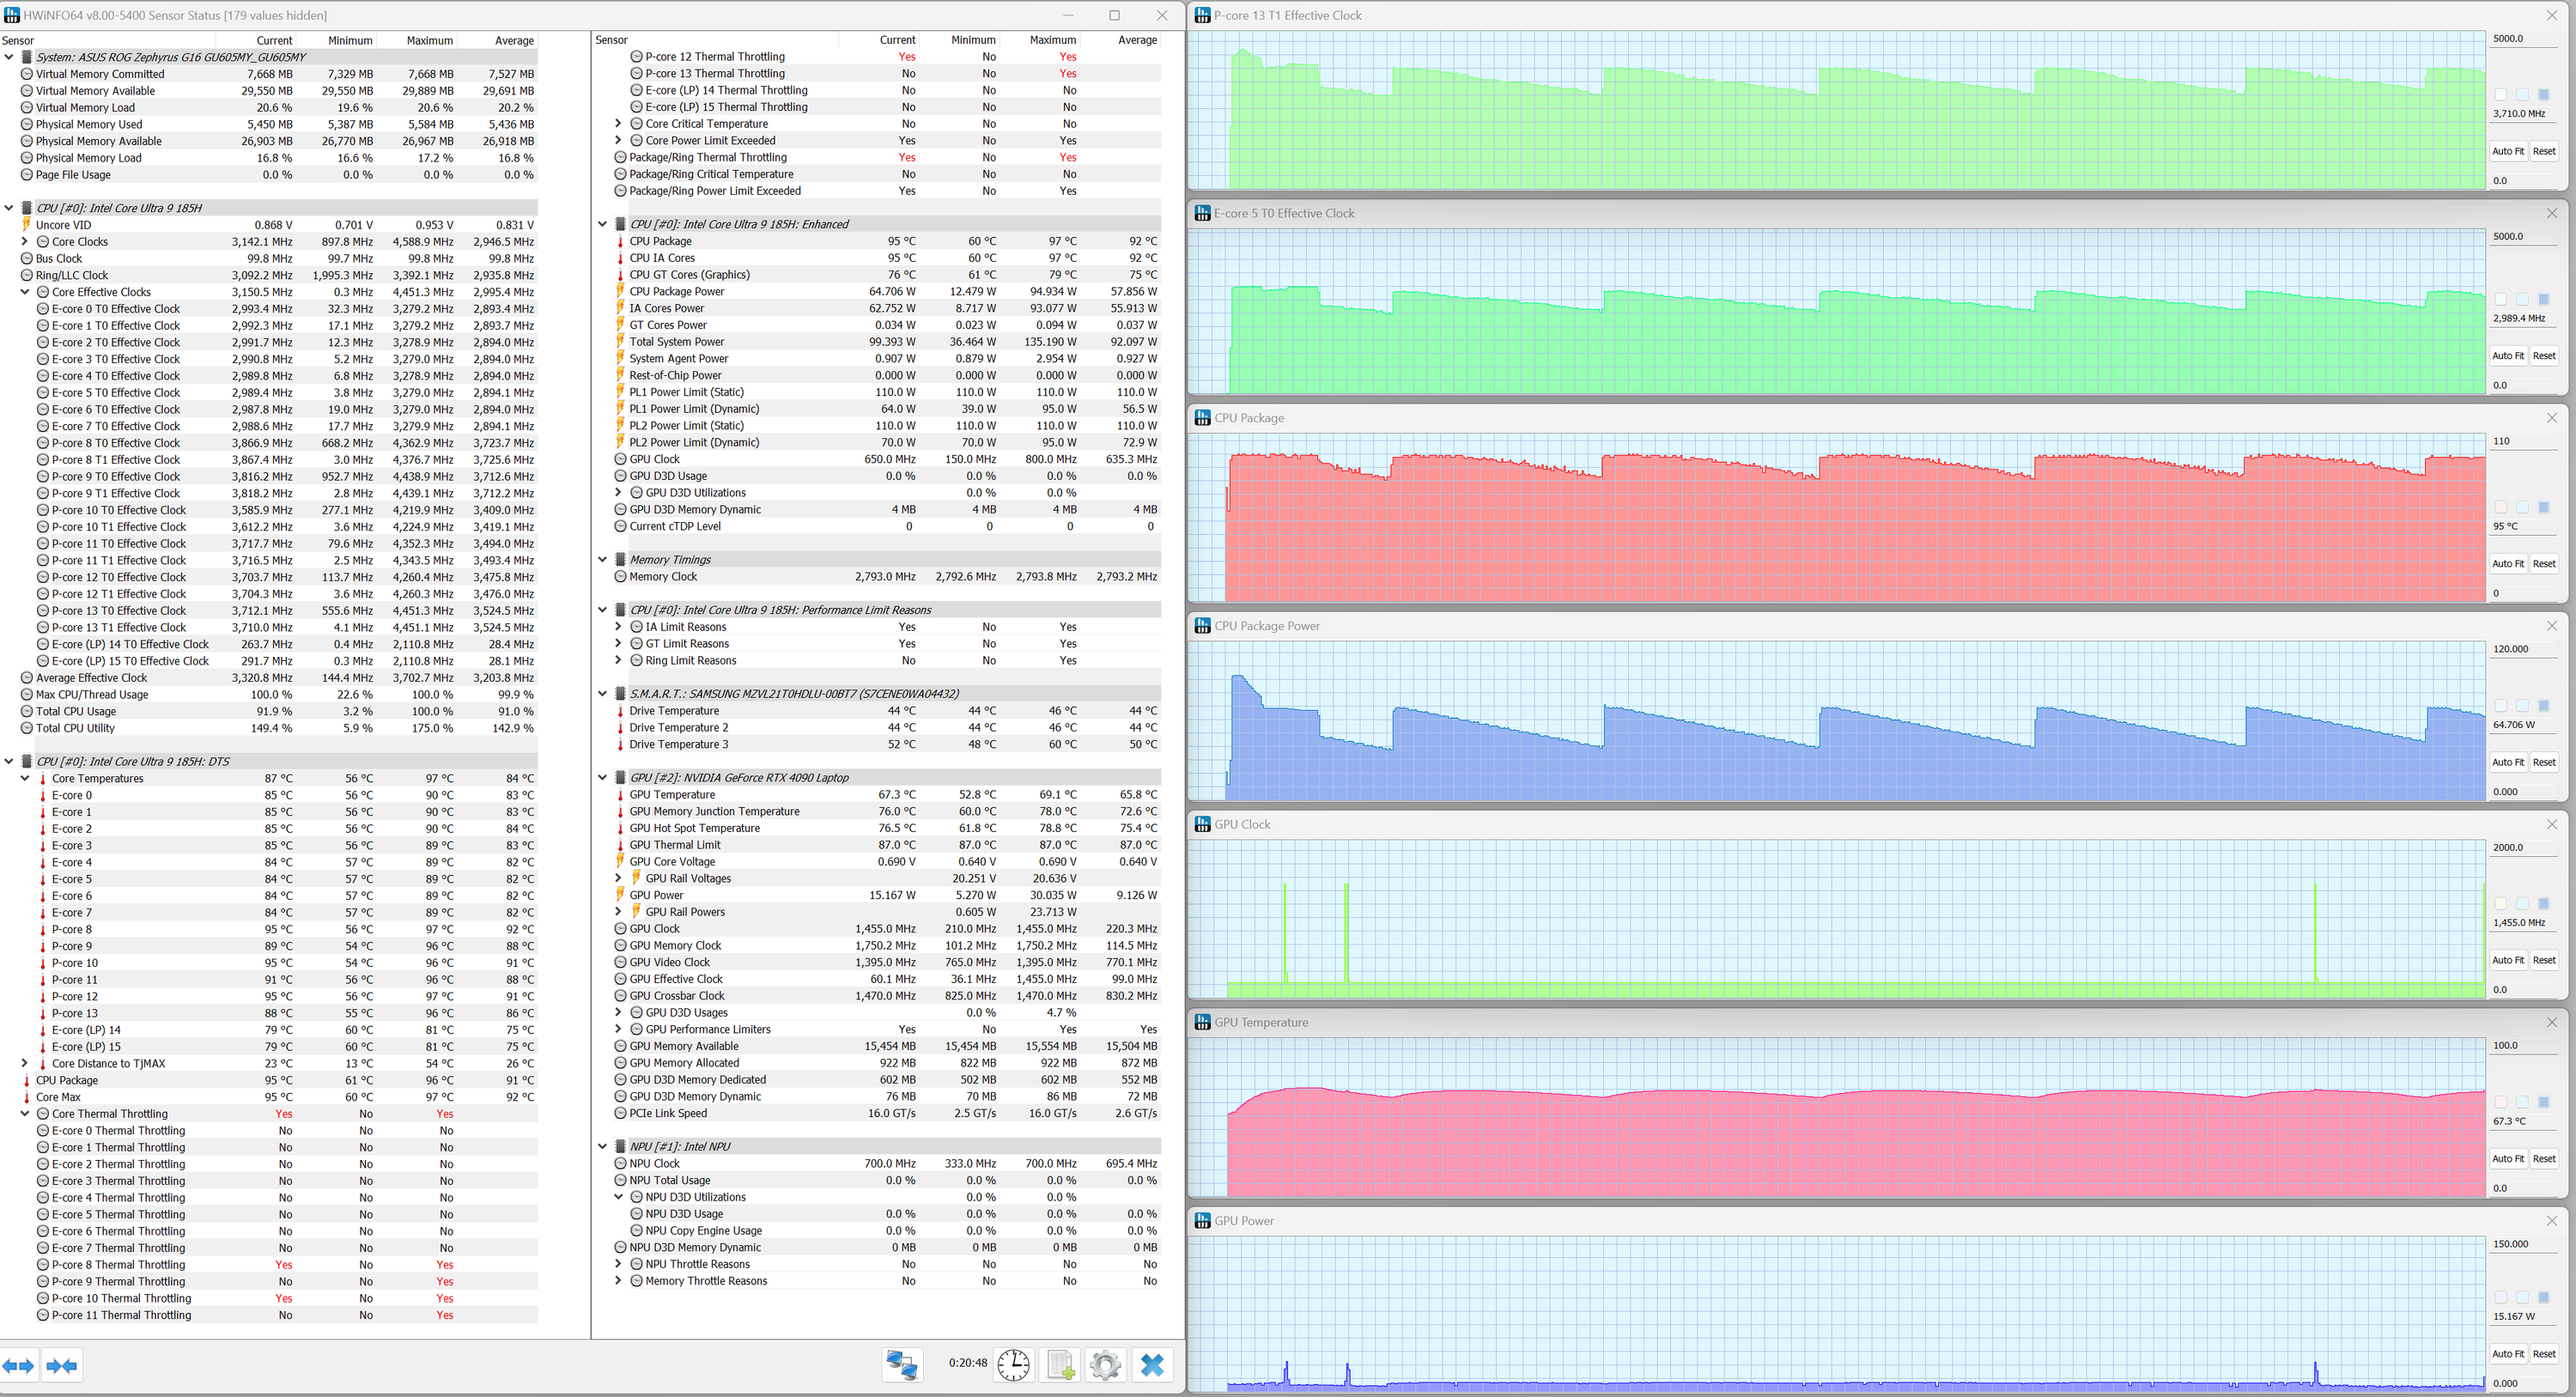
Task: Click darkest blue swatch in CPU Package graph
Action: tap(2544, 507)
